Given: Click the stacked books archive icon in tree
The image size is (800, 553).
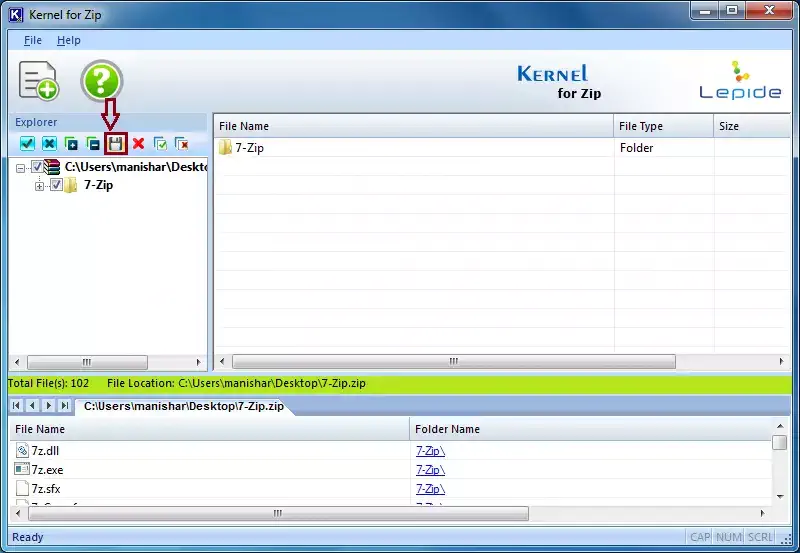Looking at the screenshot, I should pyautogui.click(x=52, y=167).
